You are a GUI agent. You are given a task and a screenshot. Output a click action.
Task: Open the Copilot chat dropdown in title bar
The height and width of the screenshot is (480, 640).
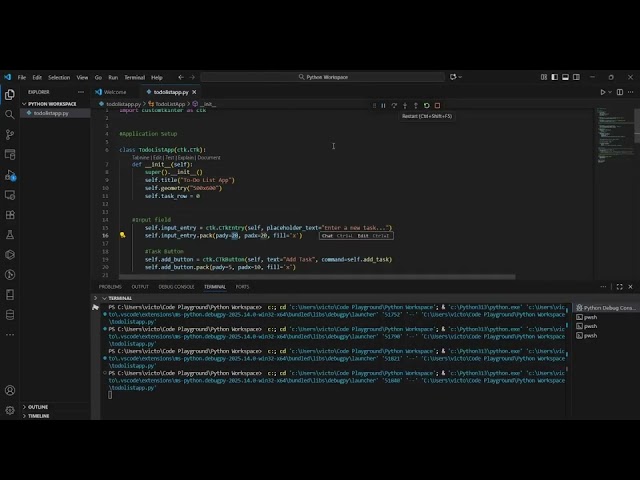click(460, 77)
